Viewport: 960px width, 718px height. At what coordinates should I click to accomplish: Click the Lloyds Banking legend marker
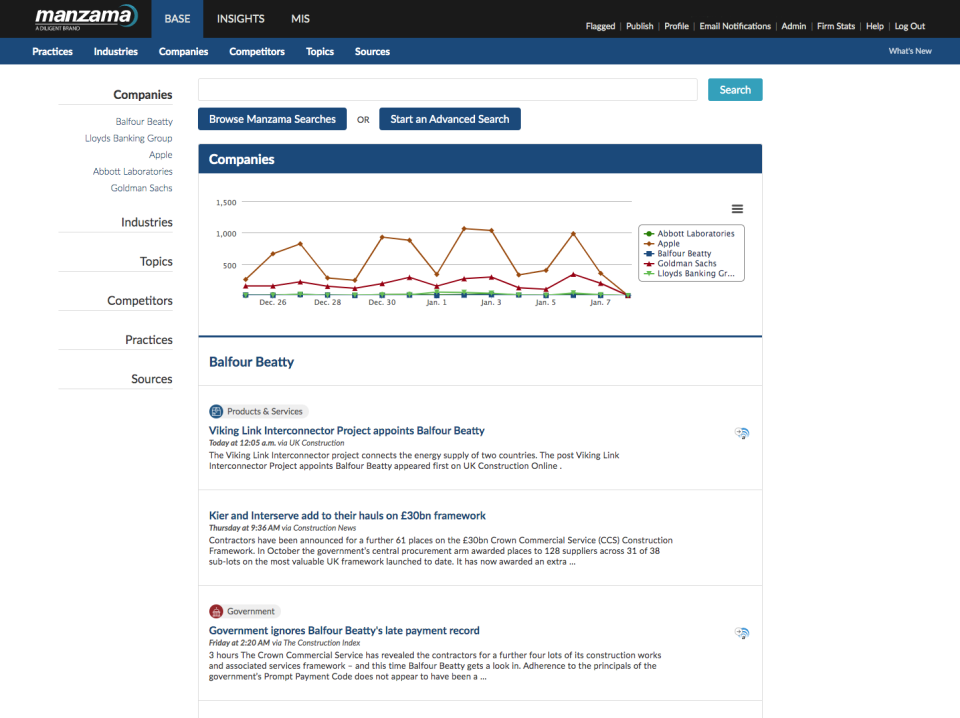pos(648,273)
